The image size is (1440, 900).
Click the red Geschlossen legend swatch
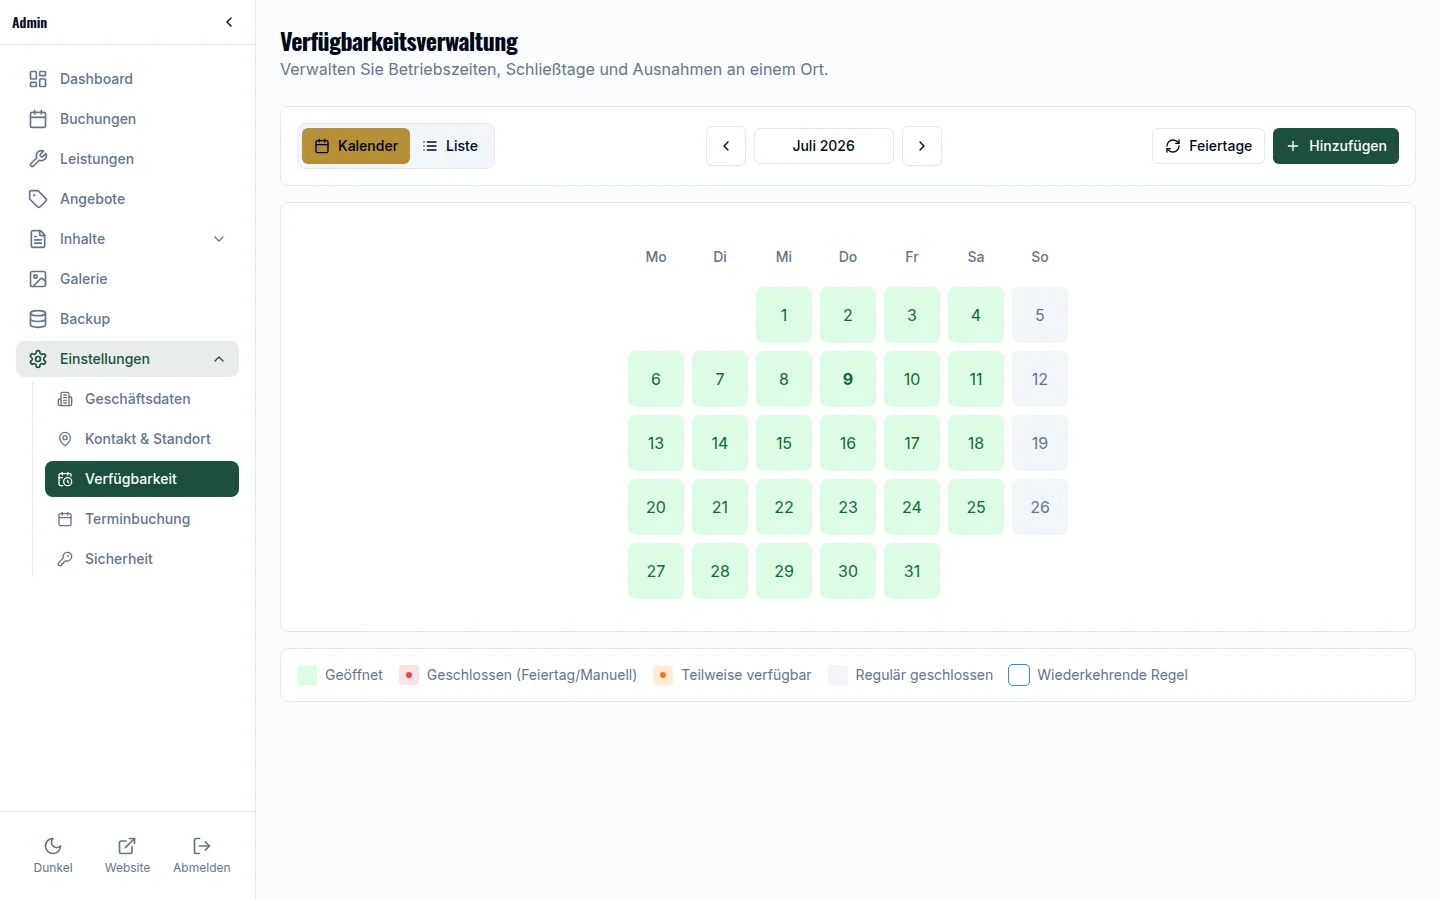tap(409, 675)
